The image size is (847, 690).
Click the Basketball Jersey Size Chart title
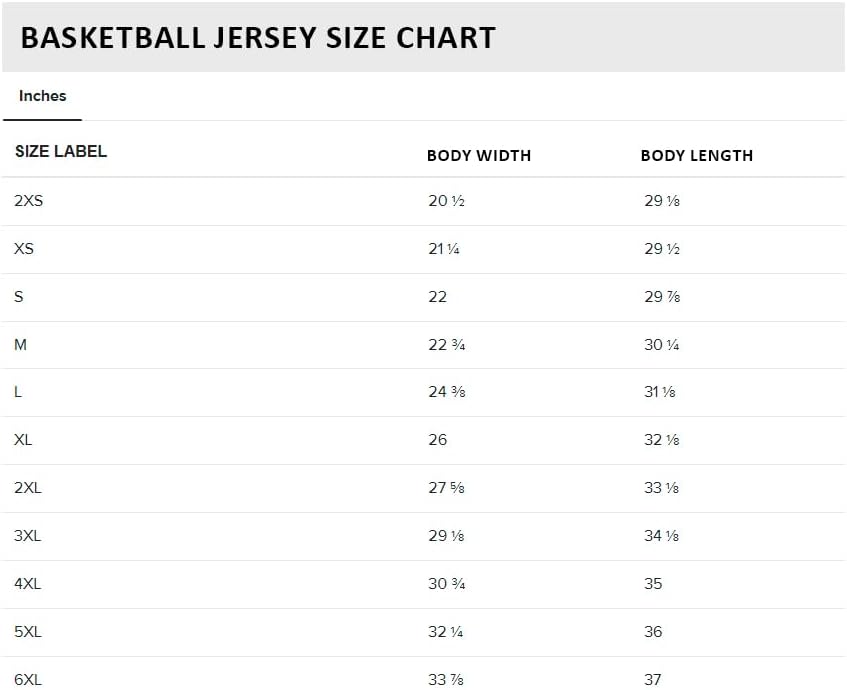(258, 38)
